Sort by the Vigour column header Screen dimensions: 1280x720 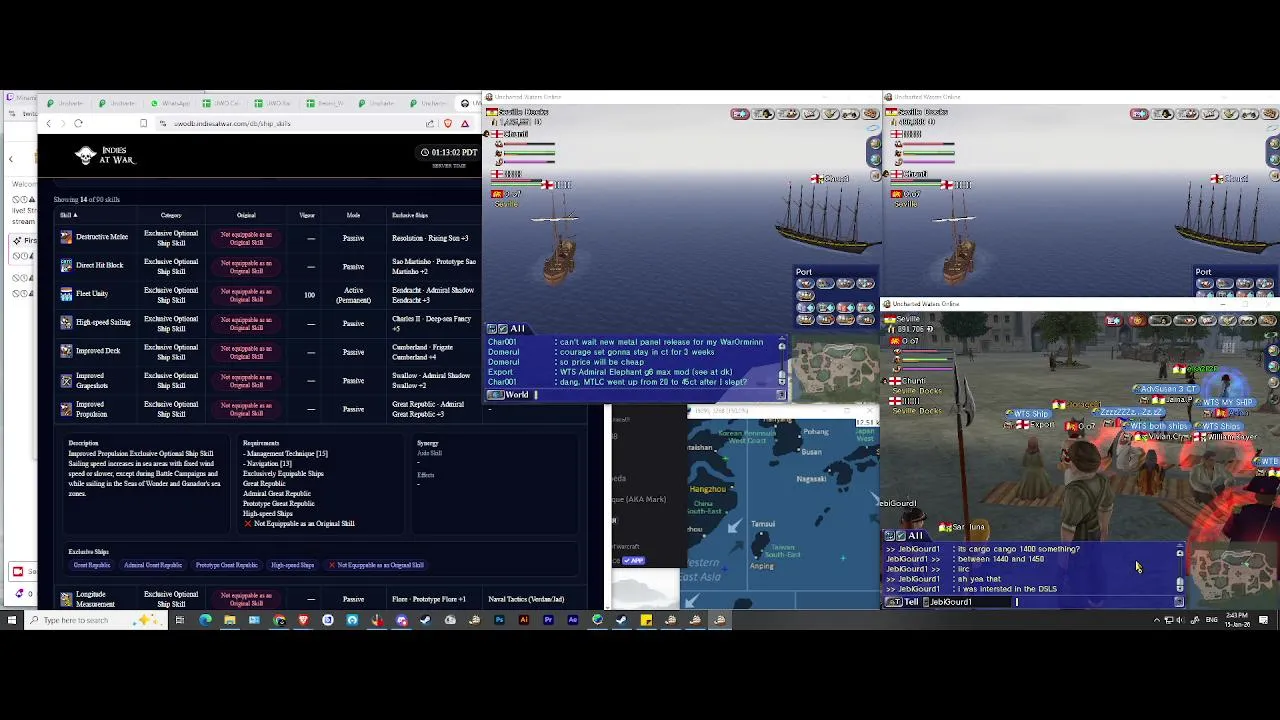[307, 215]
